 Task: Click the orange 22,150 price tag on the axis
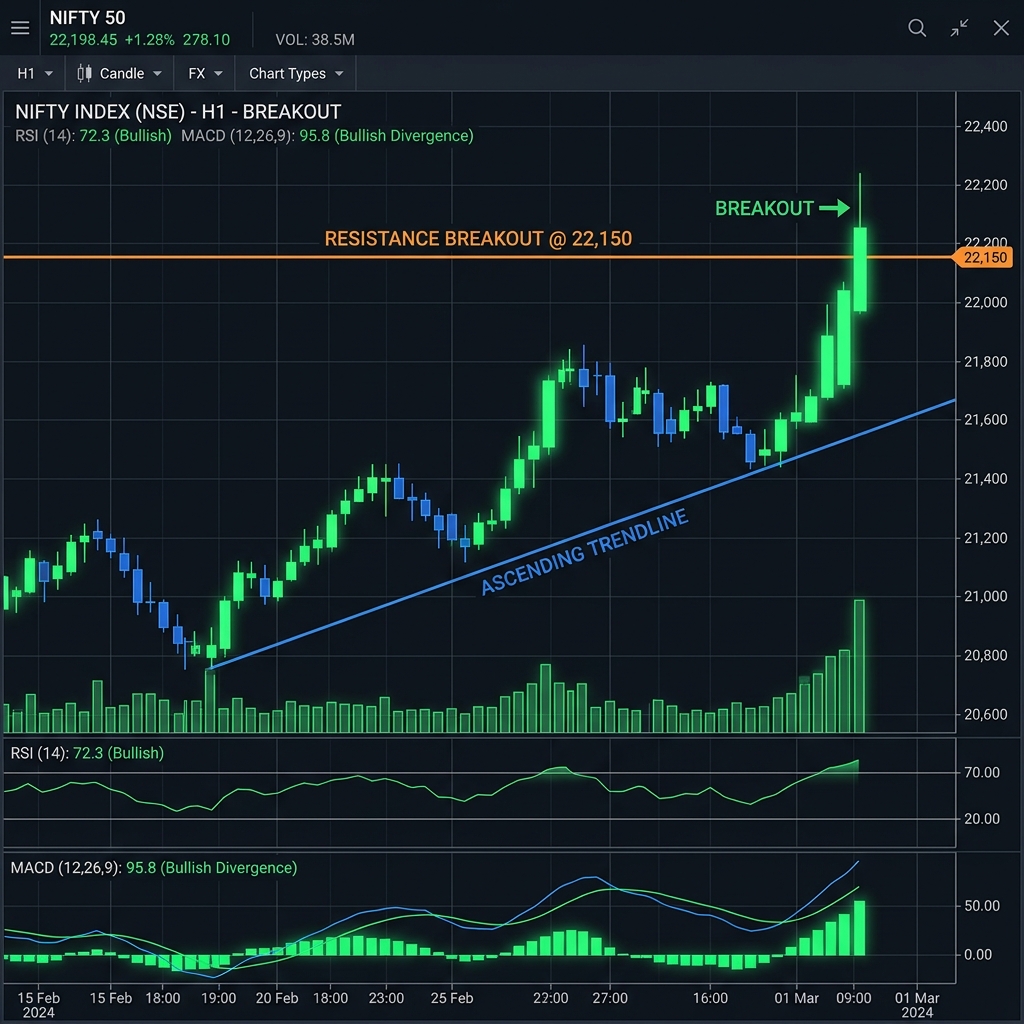pos(983,257)
